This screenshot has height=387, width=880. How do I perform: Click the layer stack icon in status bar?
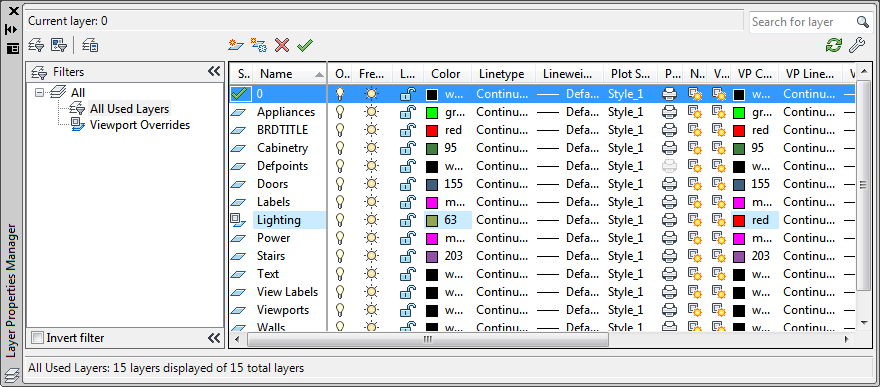point(12,376)
